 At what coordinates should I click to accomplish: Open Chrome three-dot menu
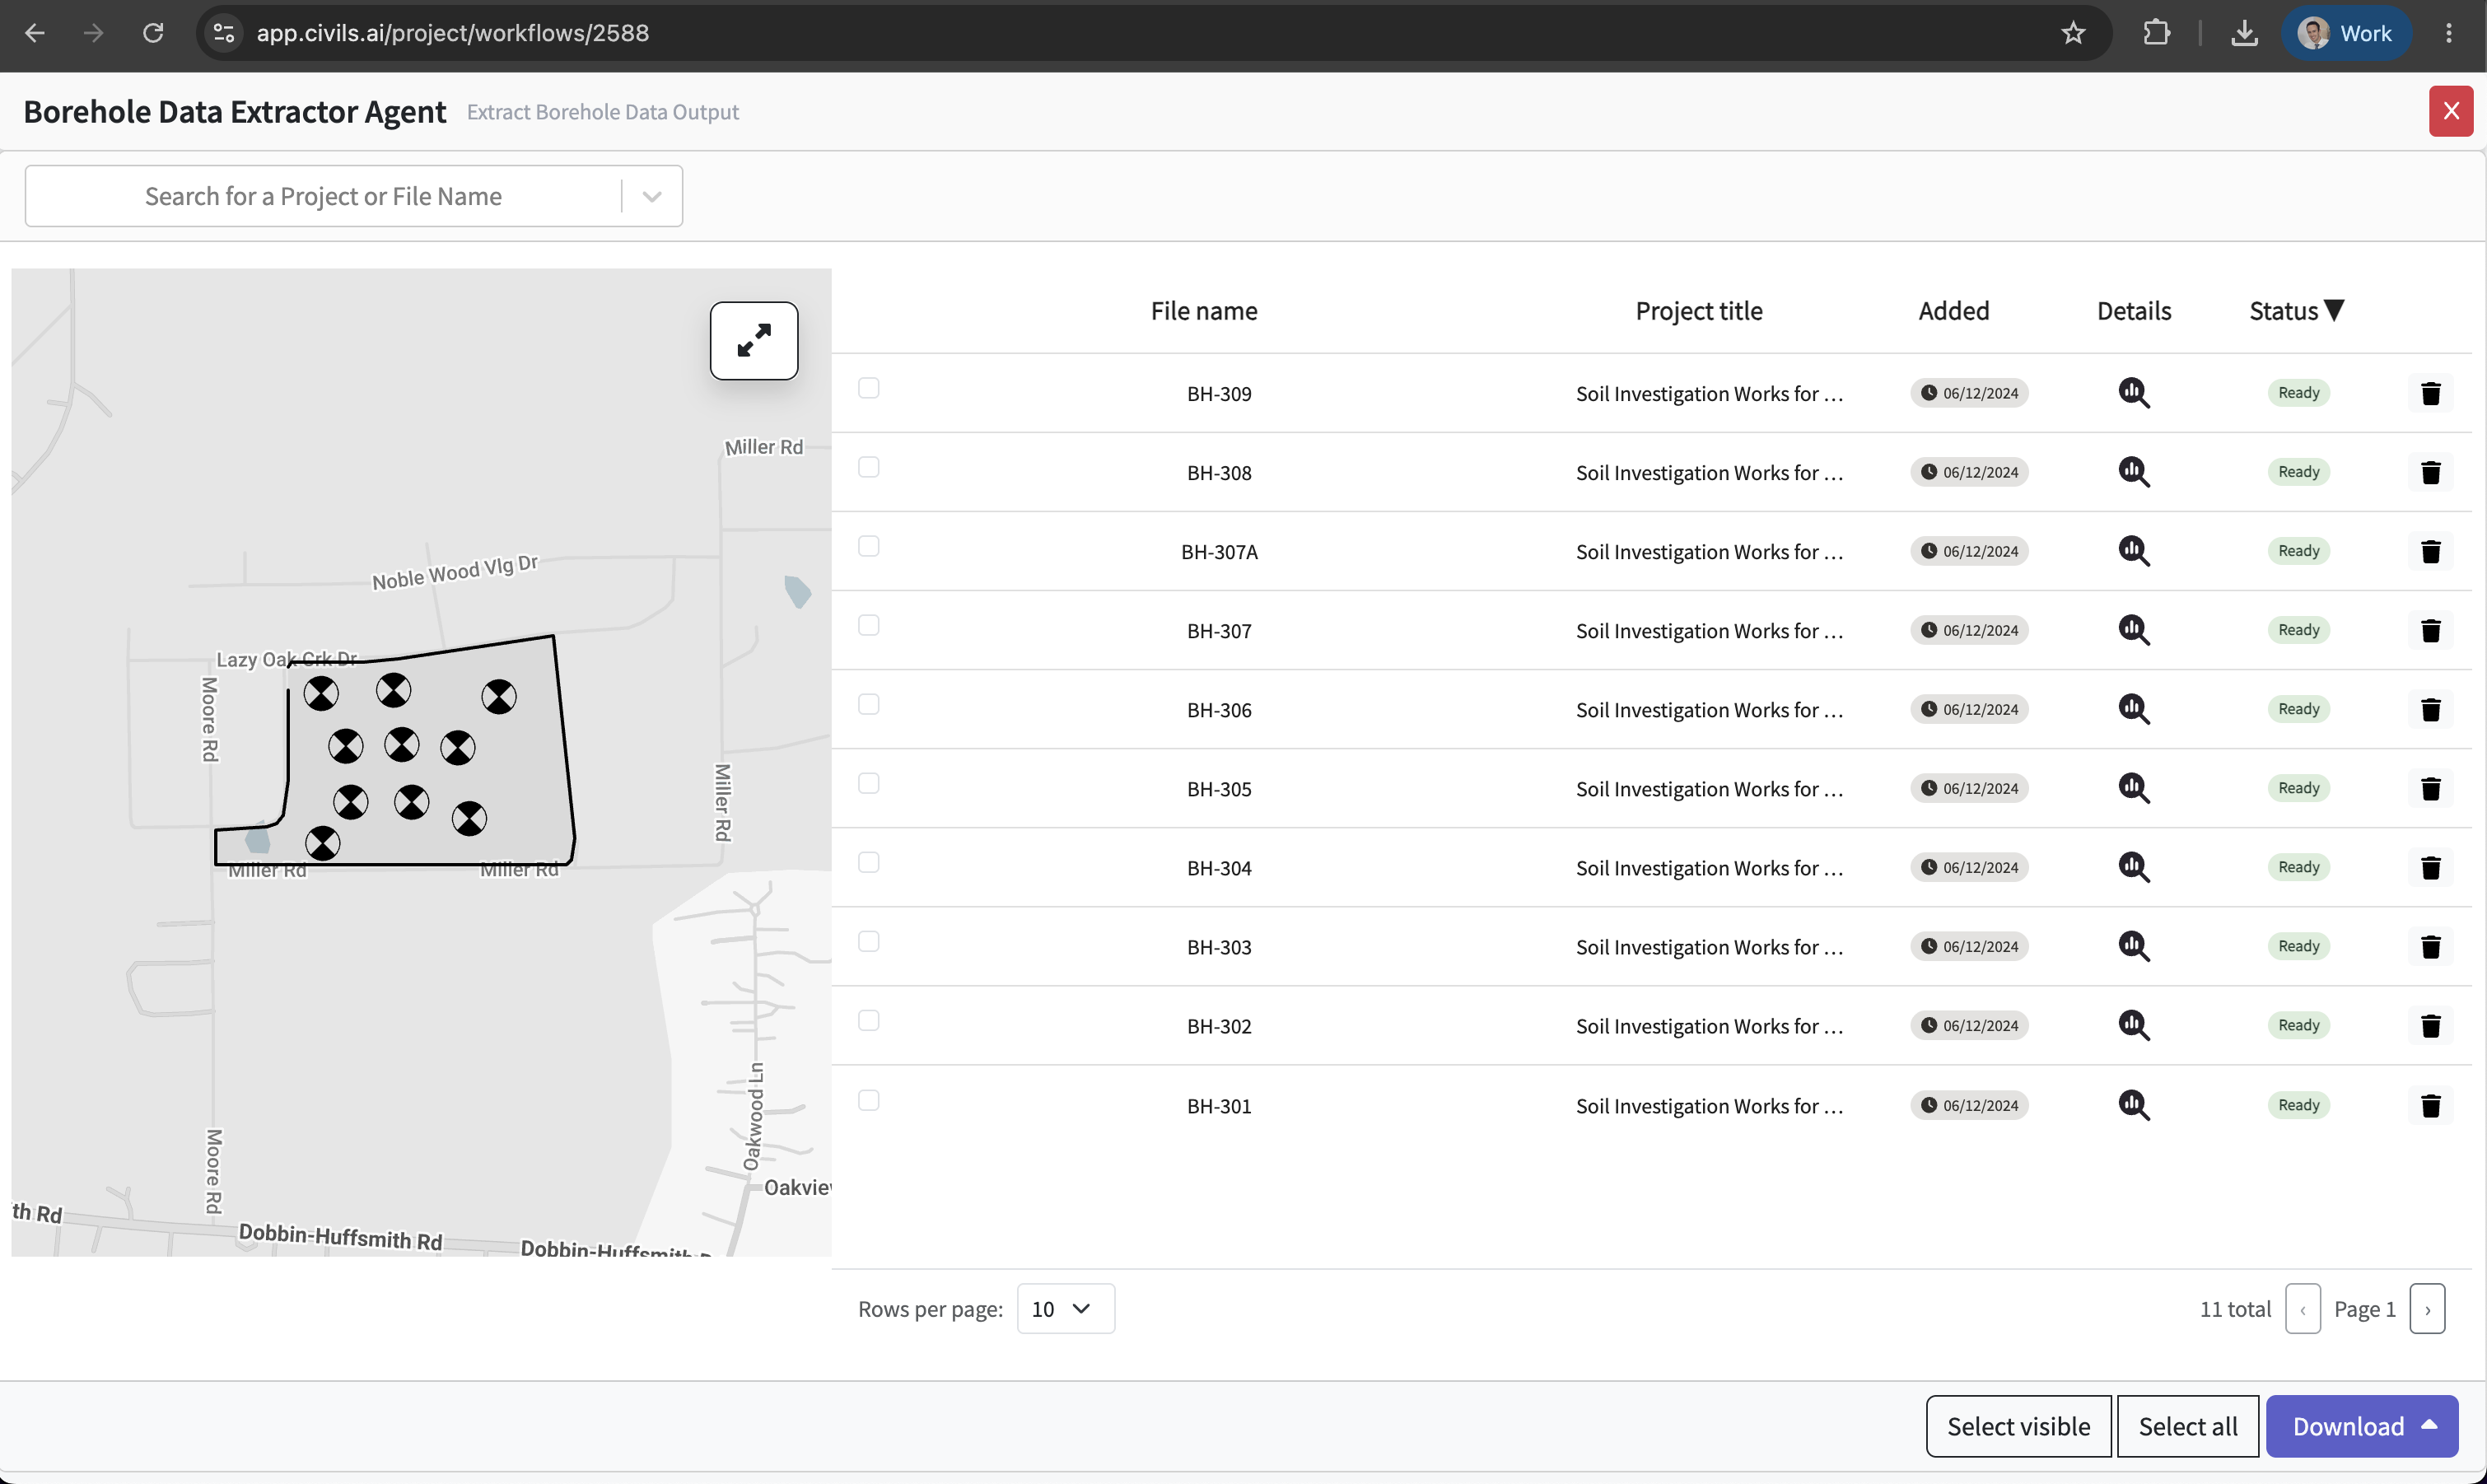(2448, 33)
